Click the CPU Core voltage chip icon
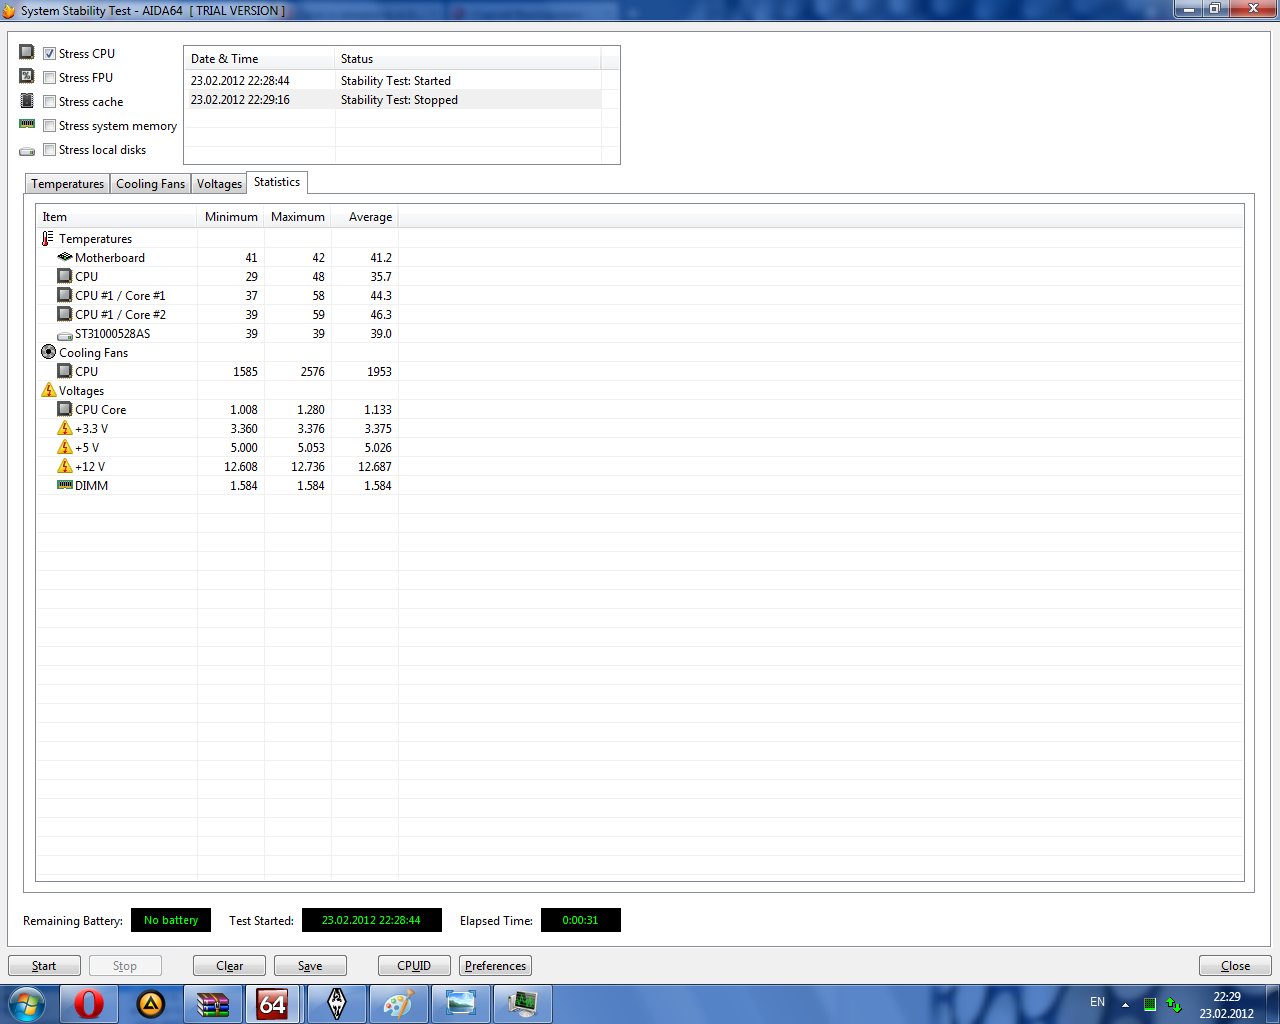 pyautogui.click(x=65, y=409)
